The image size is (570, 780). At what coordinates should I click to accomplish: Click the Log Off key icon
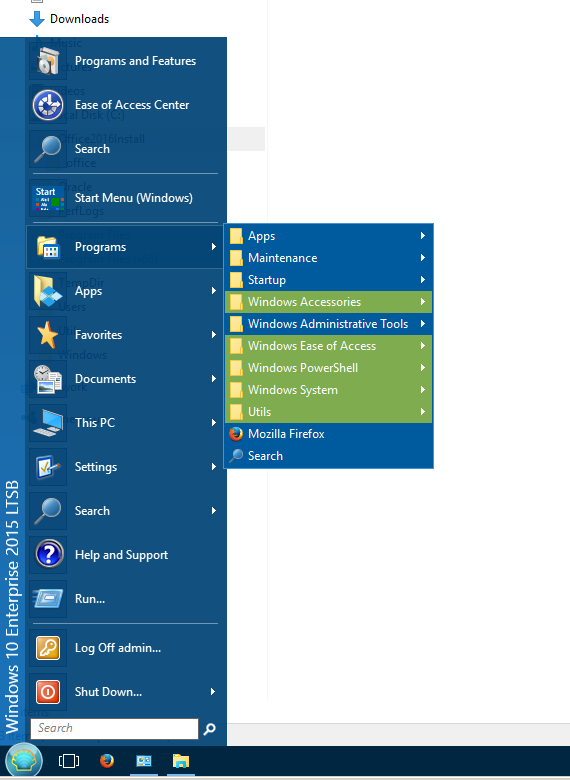pyautogui.click(x=48, y=648)
